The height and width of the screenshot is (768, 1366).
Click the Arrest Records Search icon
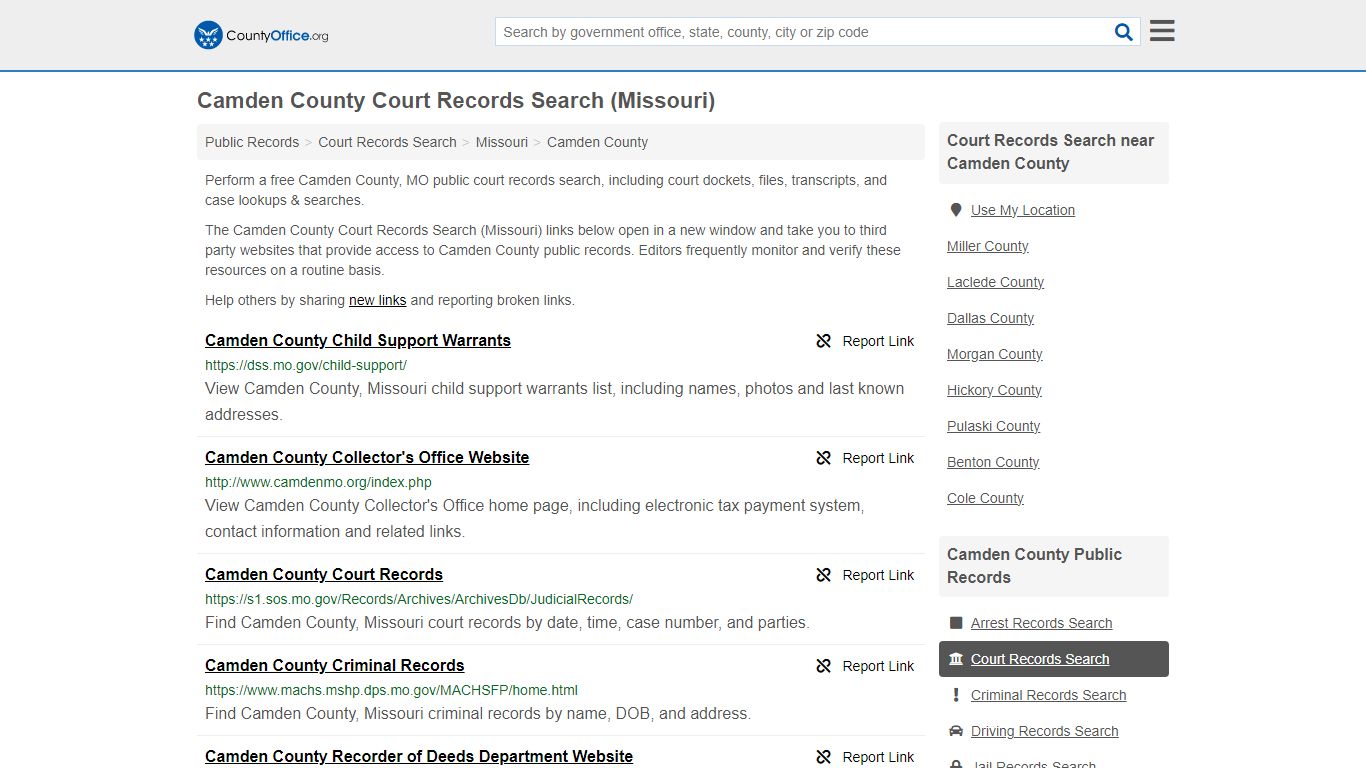pyautogui.click(x=956, y=623)
